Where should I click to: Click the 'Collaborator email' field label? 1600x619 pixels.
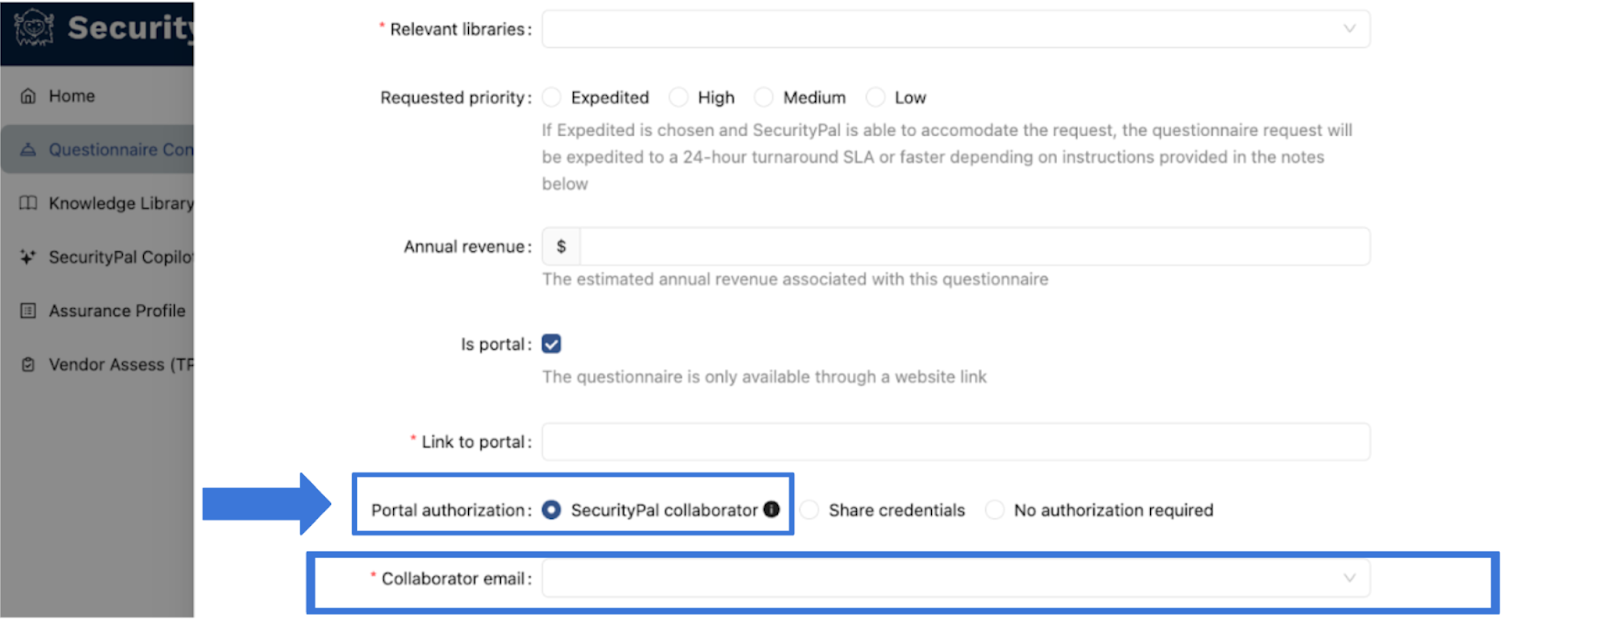point(456,579)
